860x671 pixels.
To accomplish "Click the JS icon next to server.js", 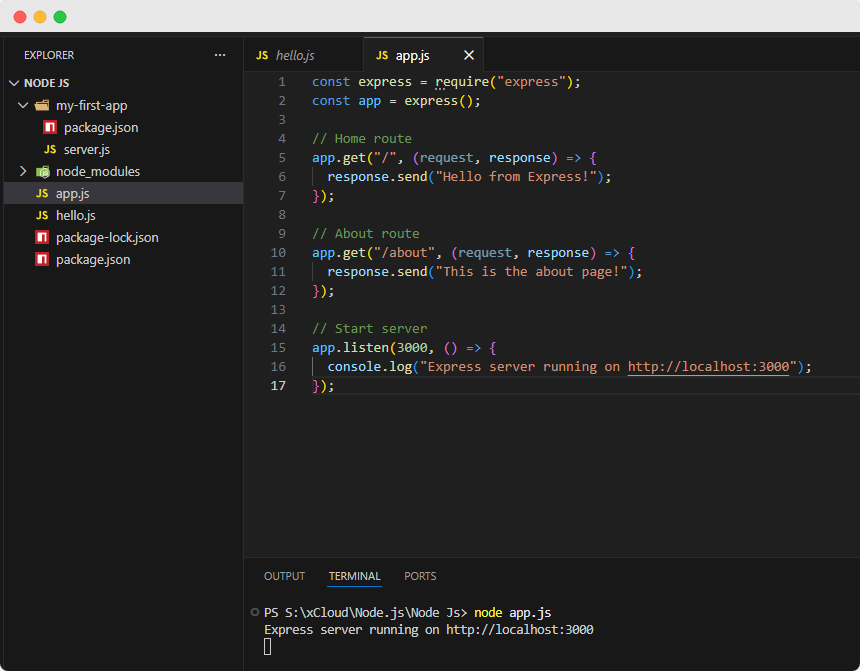I will [50, 150].
